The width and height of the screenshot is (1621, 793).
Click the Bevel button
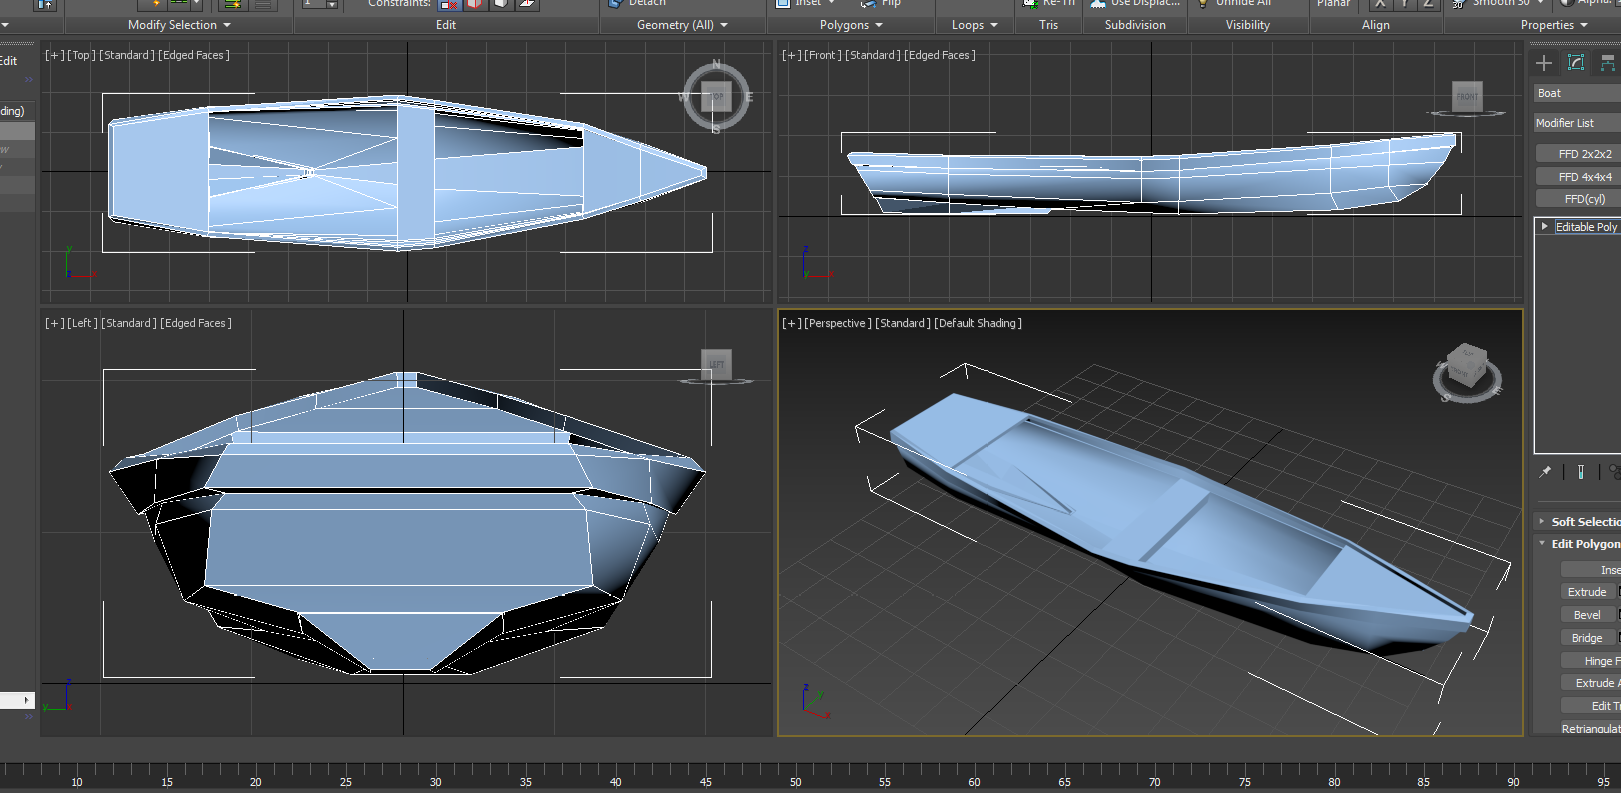tap(1586, 615)
